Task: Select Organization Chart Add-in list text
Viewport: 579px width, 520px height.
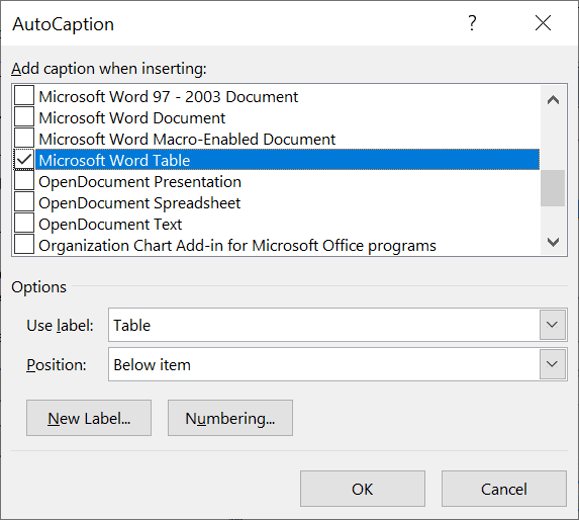Action: coord(237,246)
